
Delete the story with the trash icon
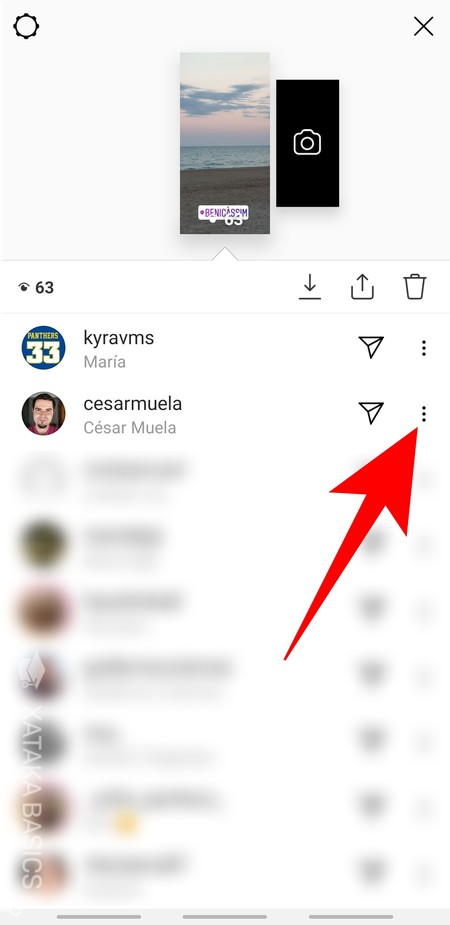point(415,287)
